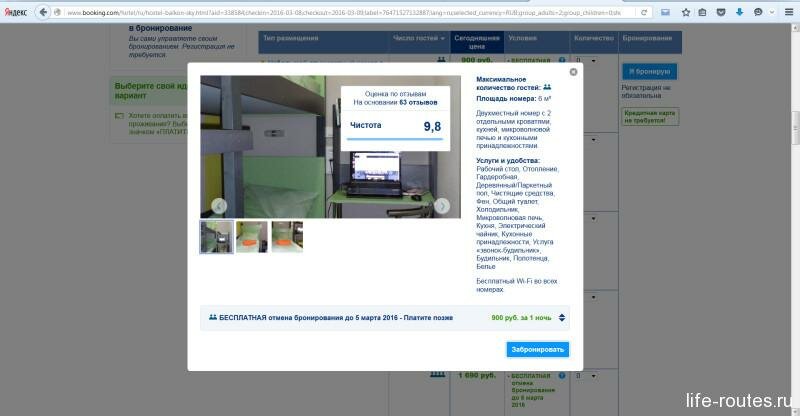Select the second room thumbnail
The image size is (800, 416).
click(x=252, y=237)
